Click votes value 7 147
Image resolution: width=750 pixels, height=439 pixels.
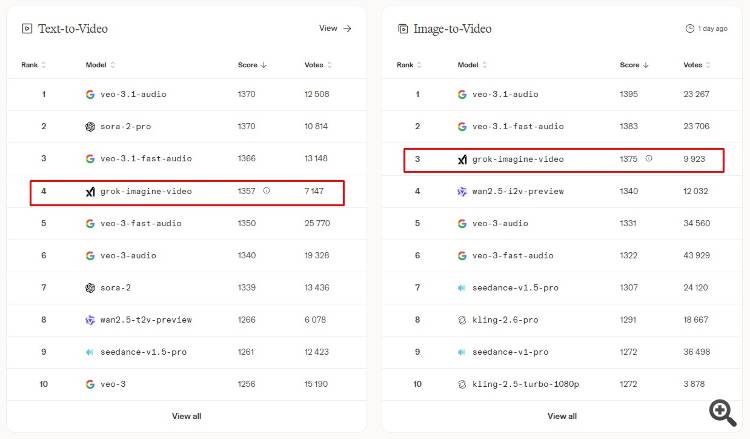point(314,191)
